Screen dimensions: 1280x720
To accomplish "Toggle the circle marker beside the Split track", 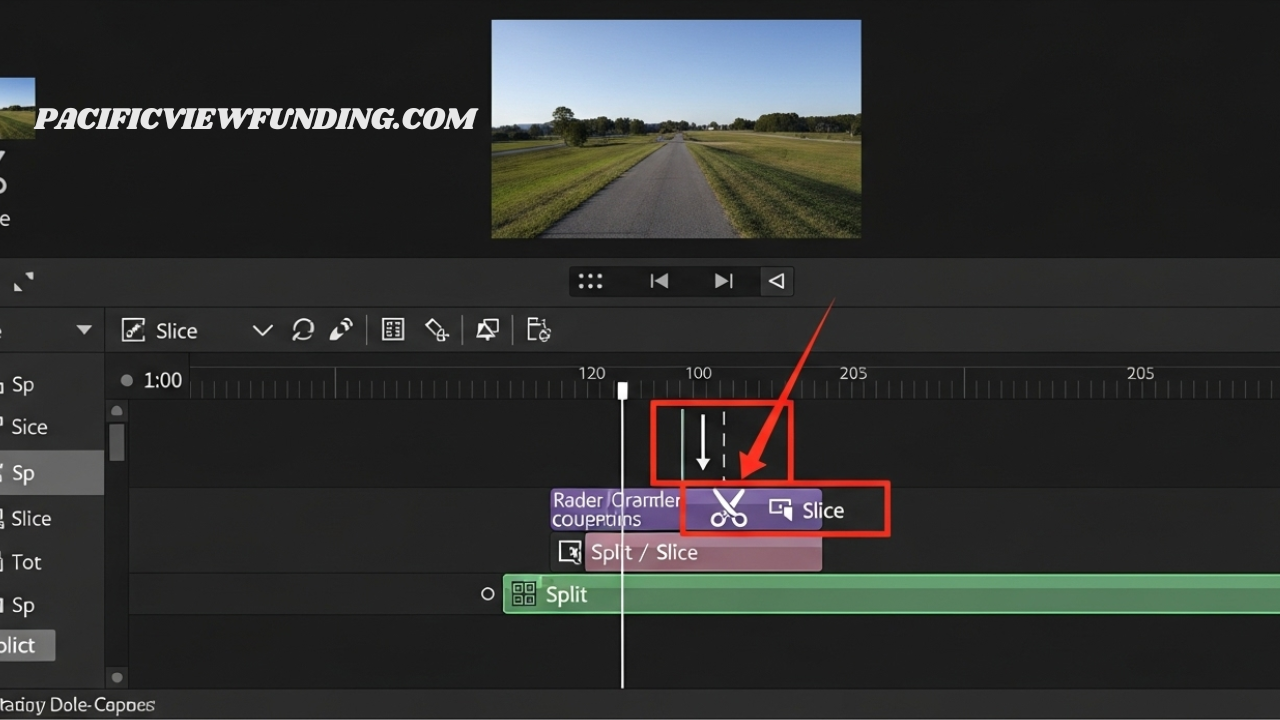I will (x=488, y=593).
